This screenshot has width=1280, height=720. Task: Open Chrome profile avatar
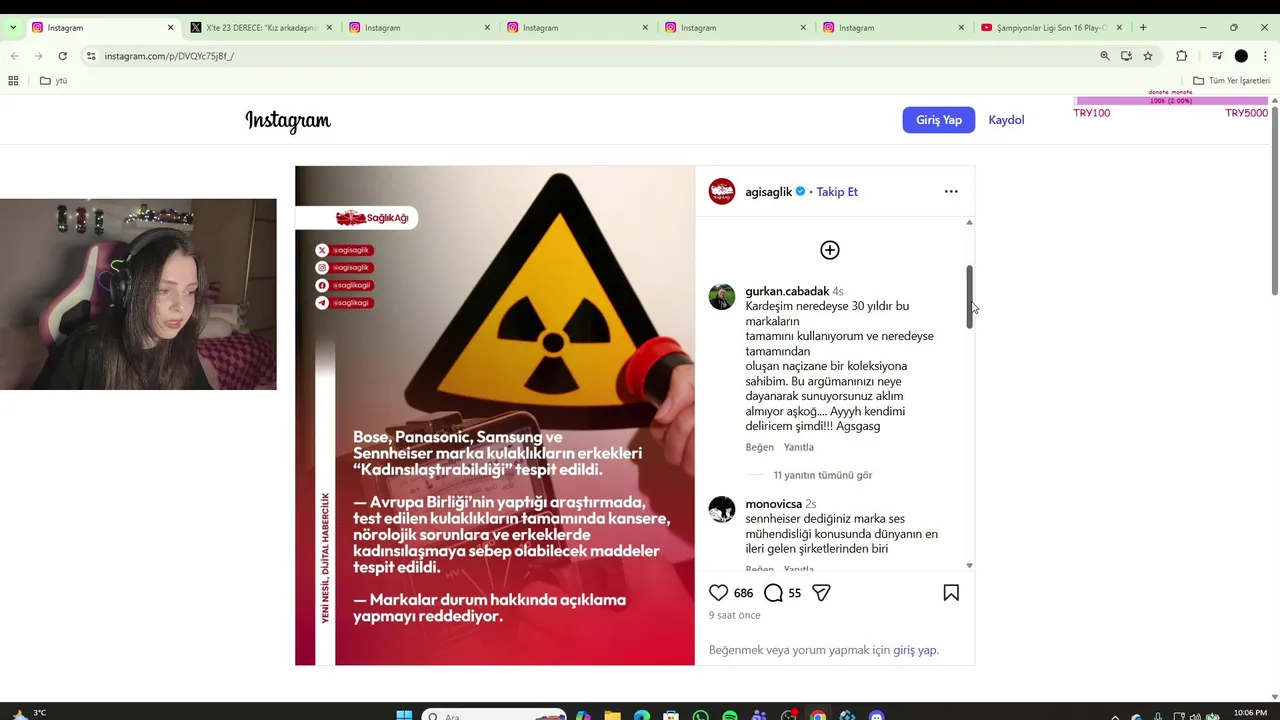(x=1241, y=56)
